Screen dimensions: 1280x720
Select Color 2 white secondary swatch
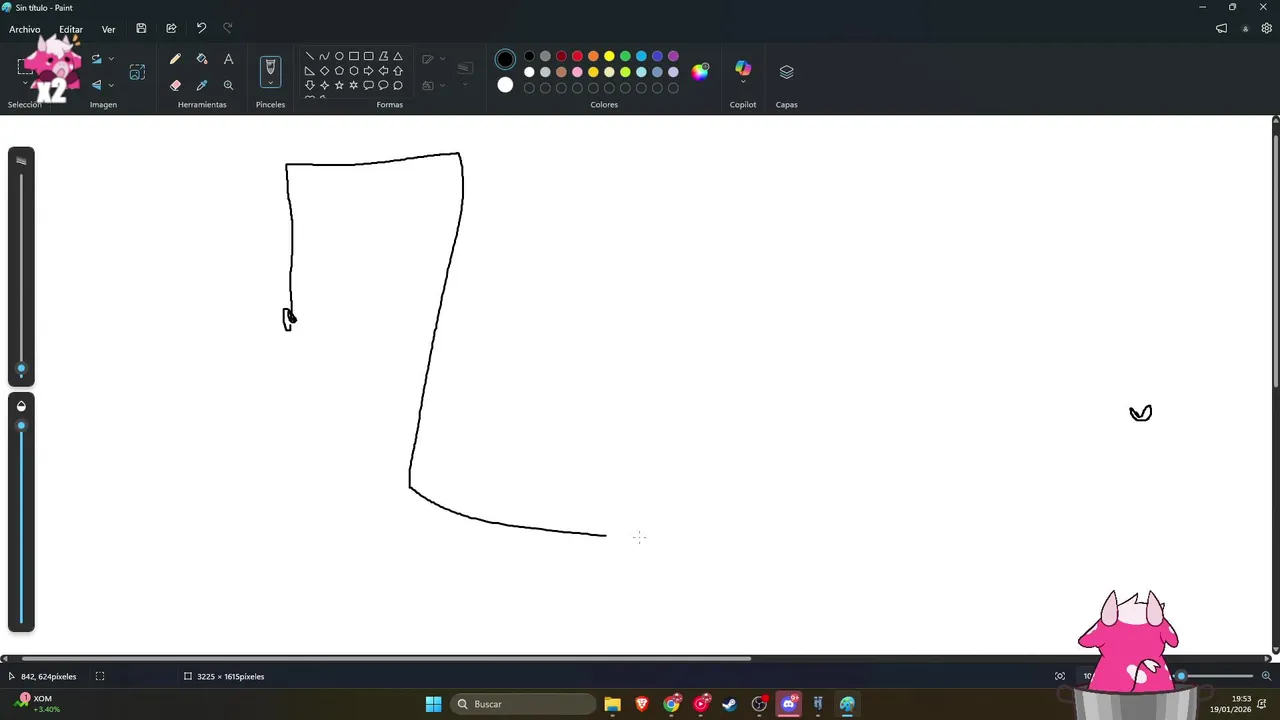click(505, 85)
